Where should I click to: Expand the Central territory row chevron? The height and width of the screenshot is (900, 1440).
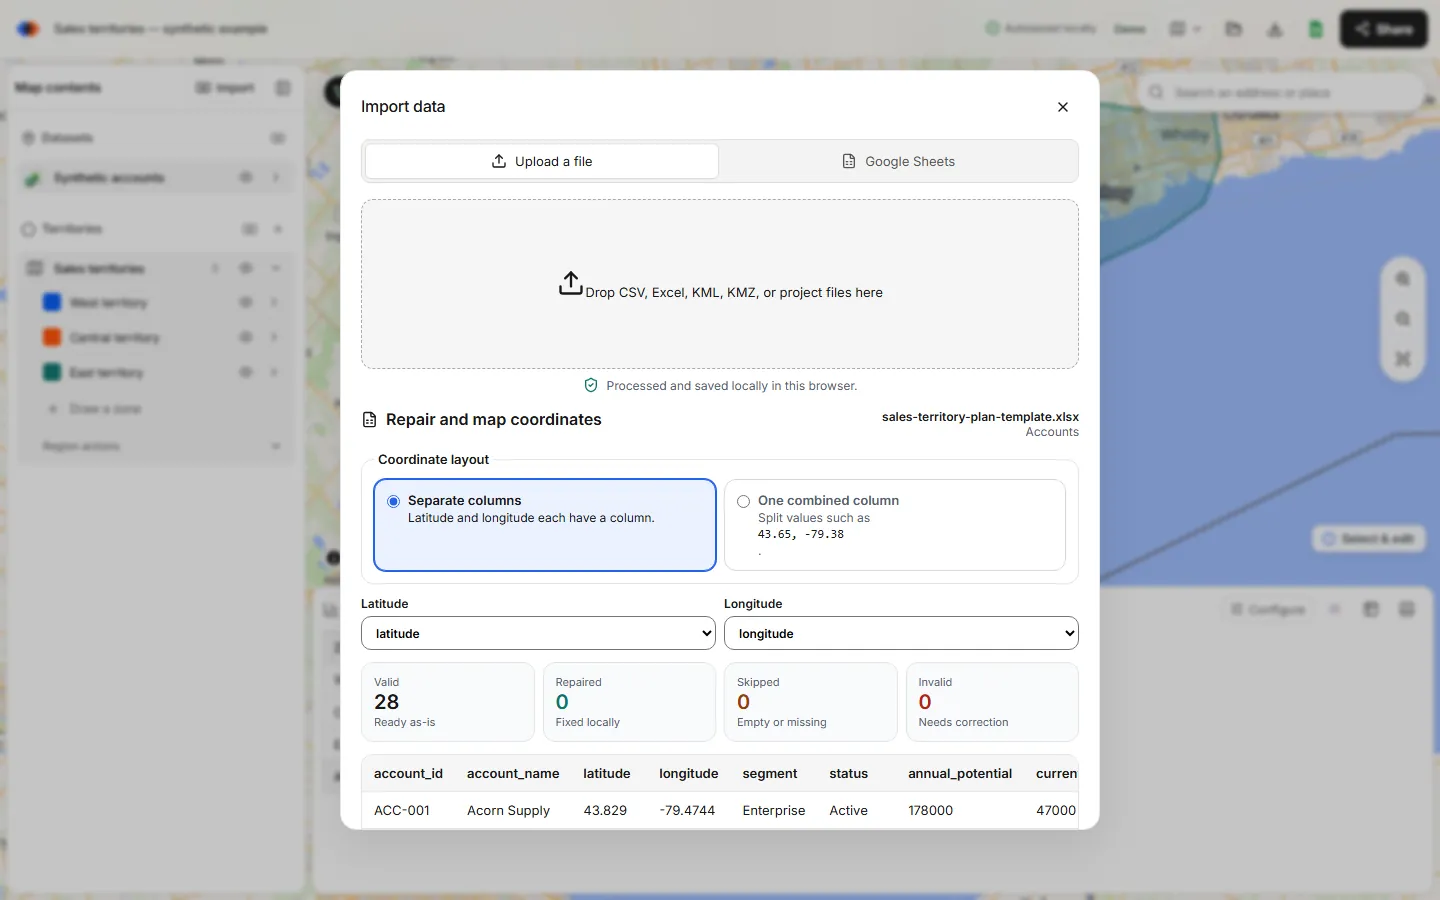pos(274,337)
